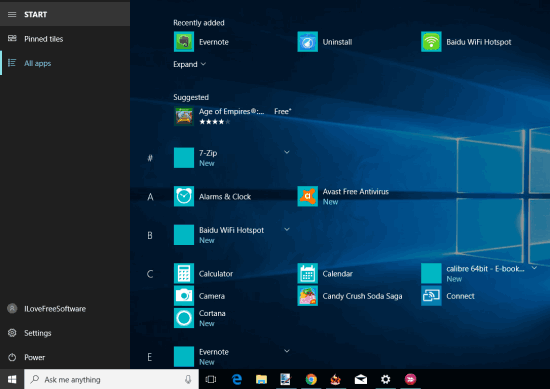Jump to letter index E
Screen dimensions: 550x389
(x=149, y=357)
